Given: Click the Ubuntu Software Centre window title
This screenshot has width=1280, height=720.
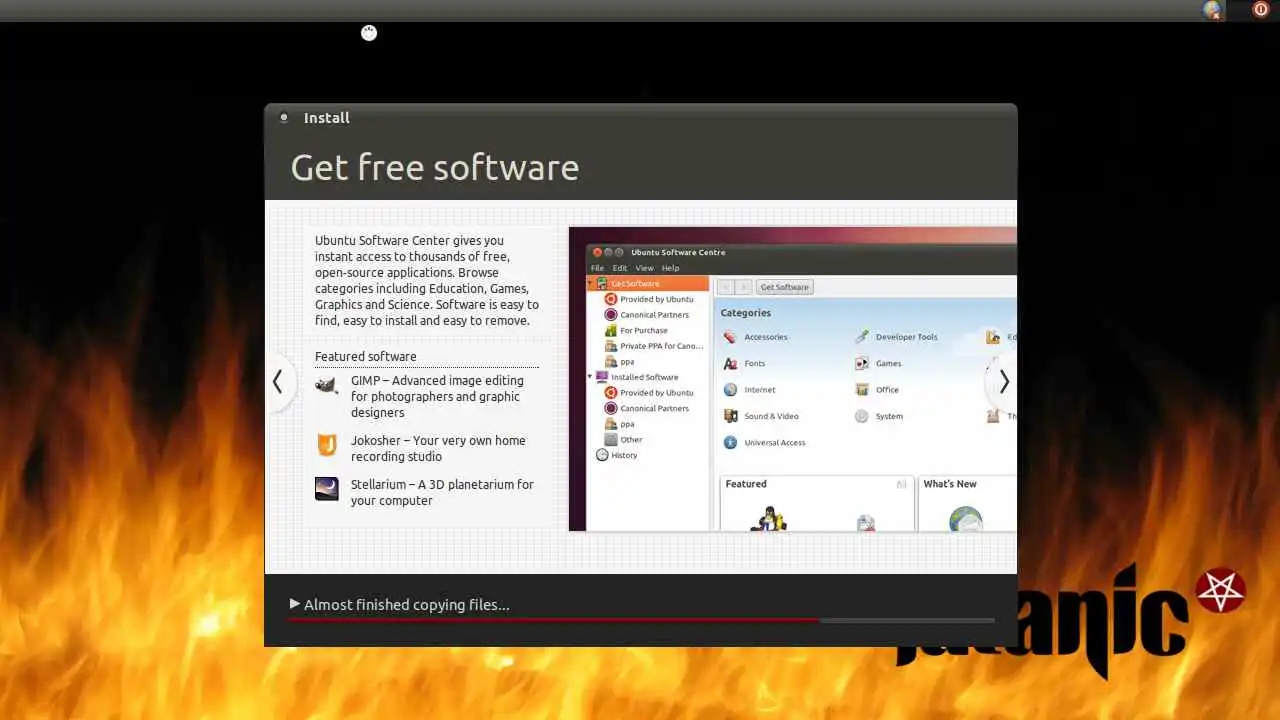Looking at the screenshot, I should click(678, 252).
